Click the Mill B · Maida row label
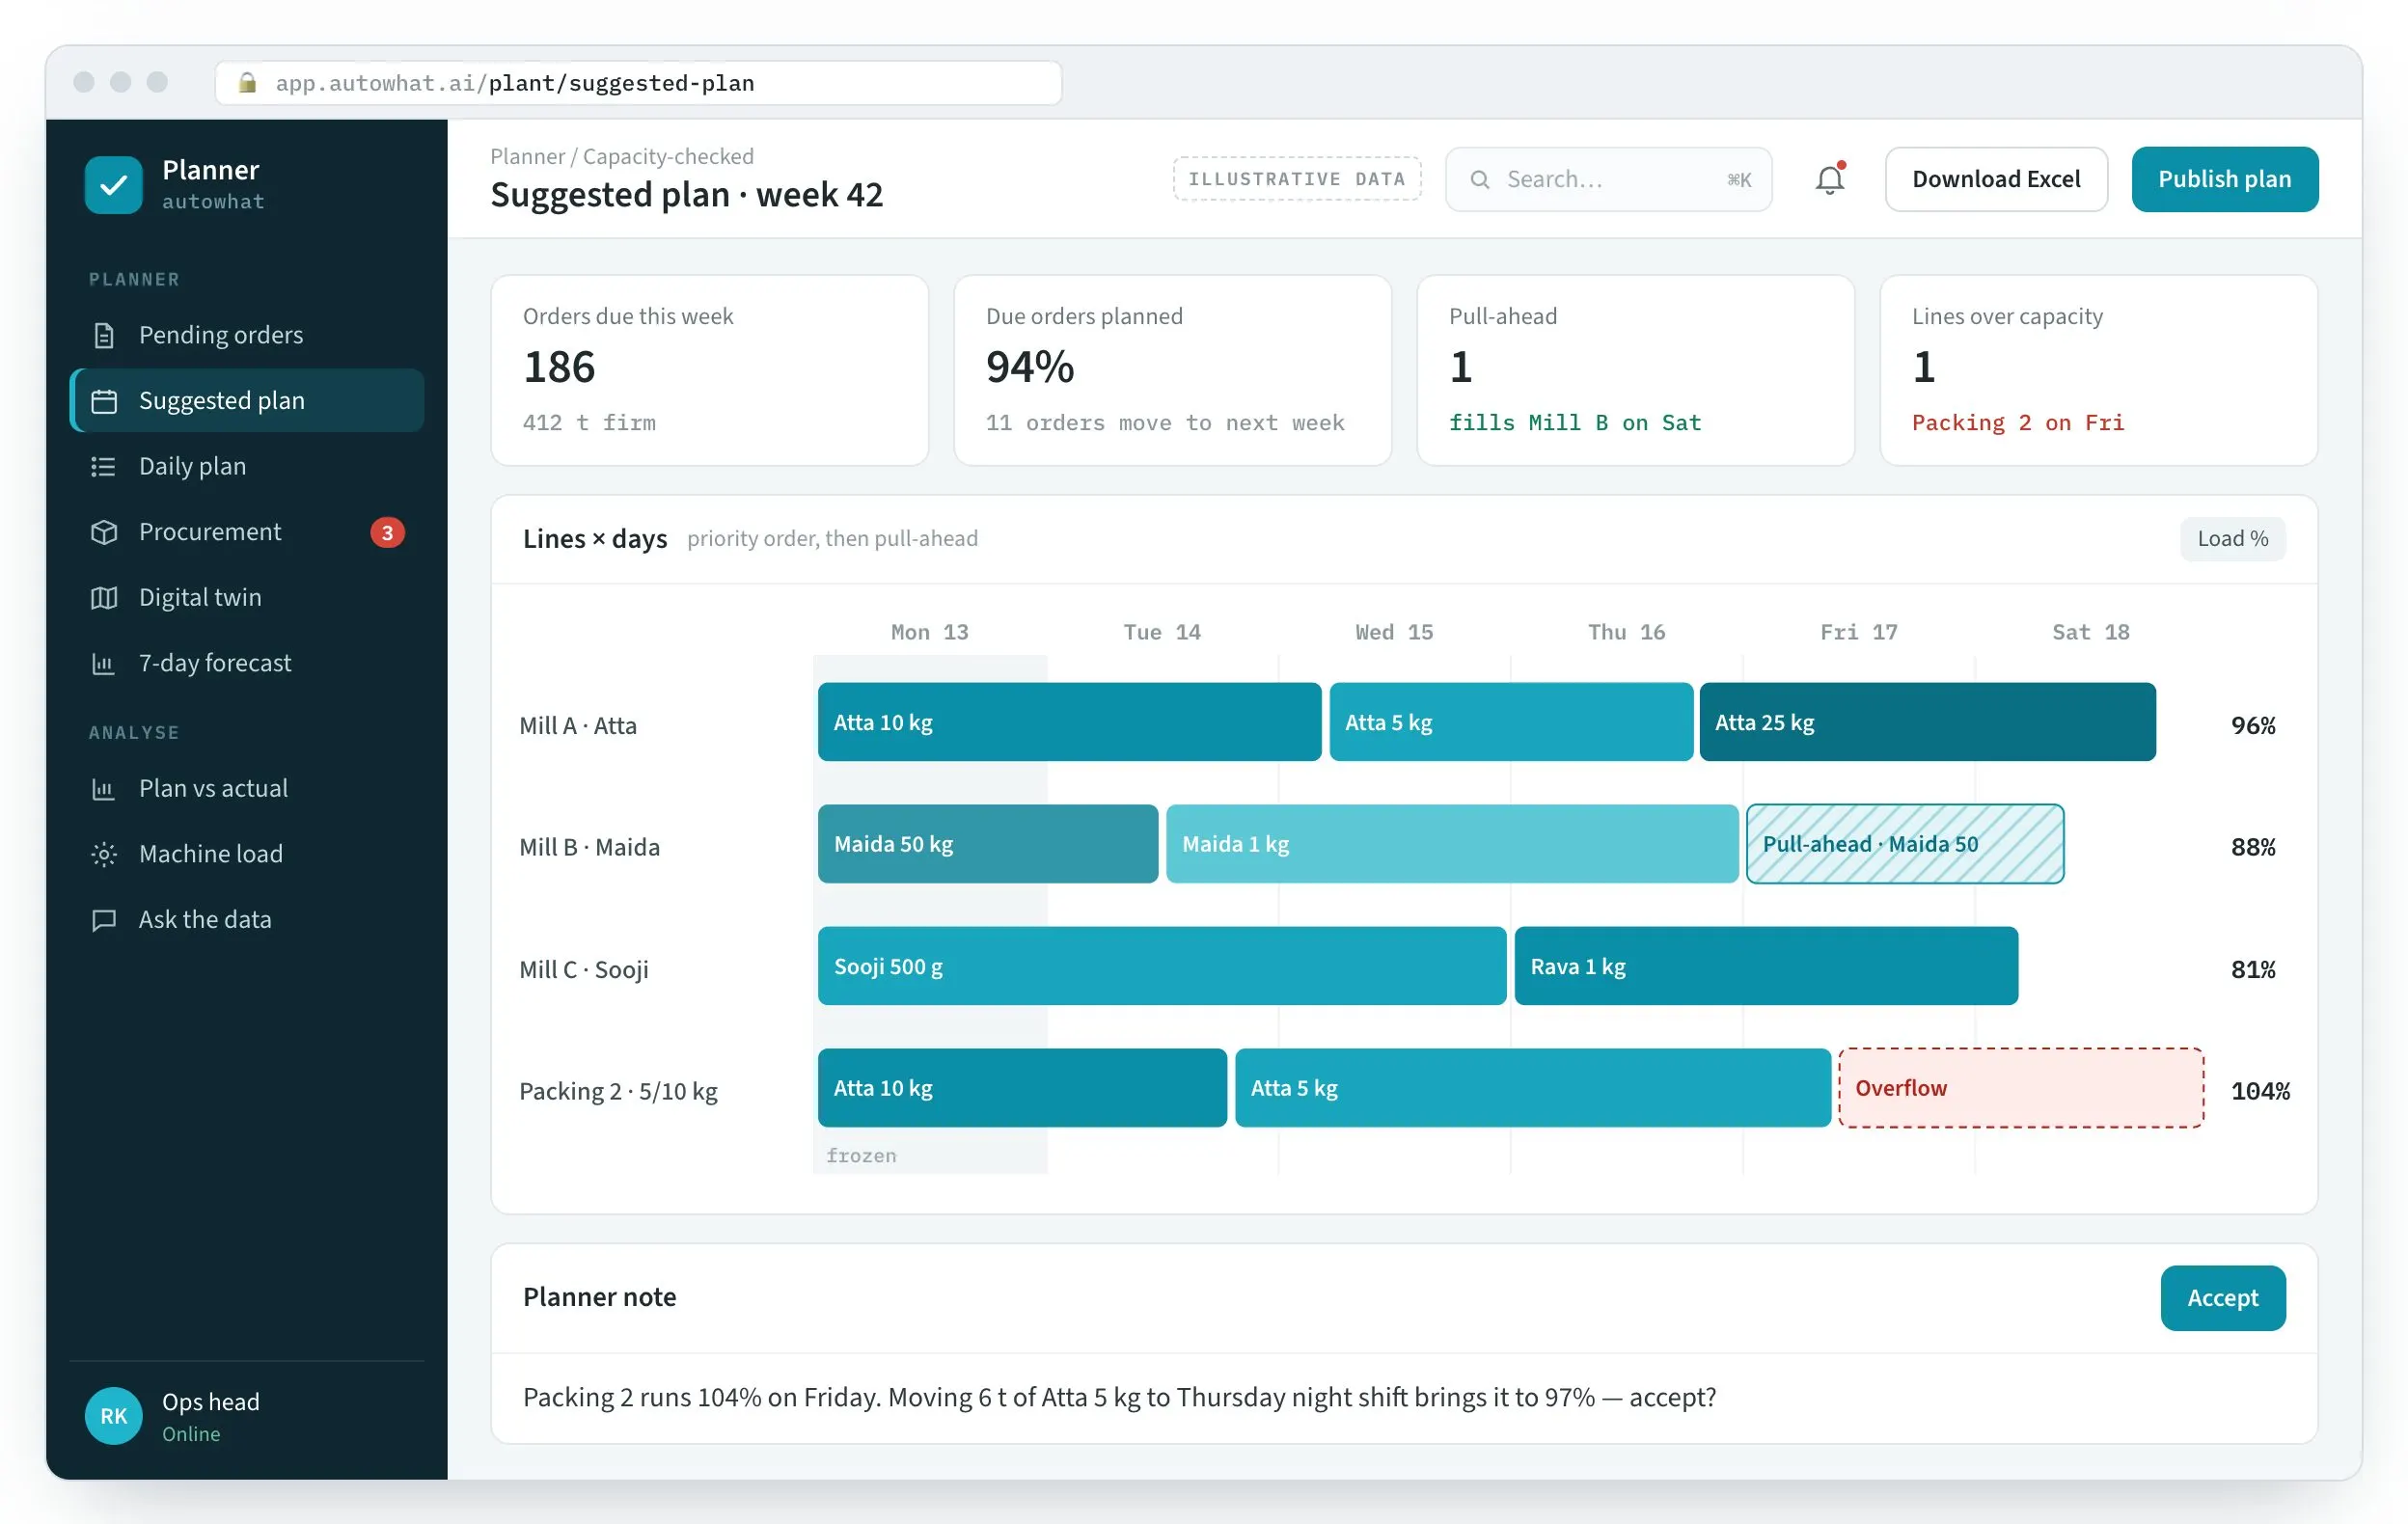 589,847
